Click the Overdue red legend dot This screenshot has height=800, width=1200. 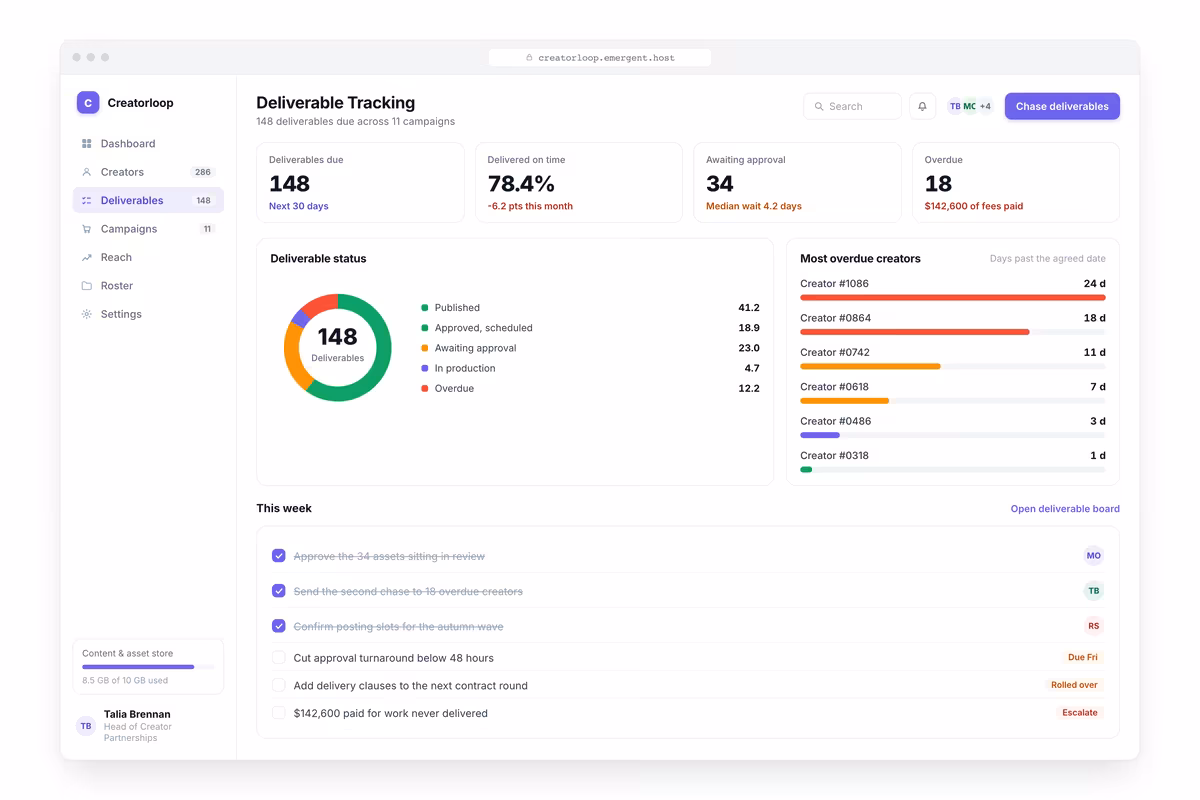[425, 388]
